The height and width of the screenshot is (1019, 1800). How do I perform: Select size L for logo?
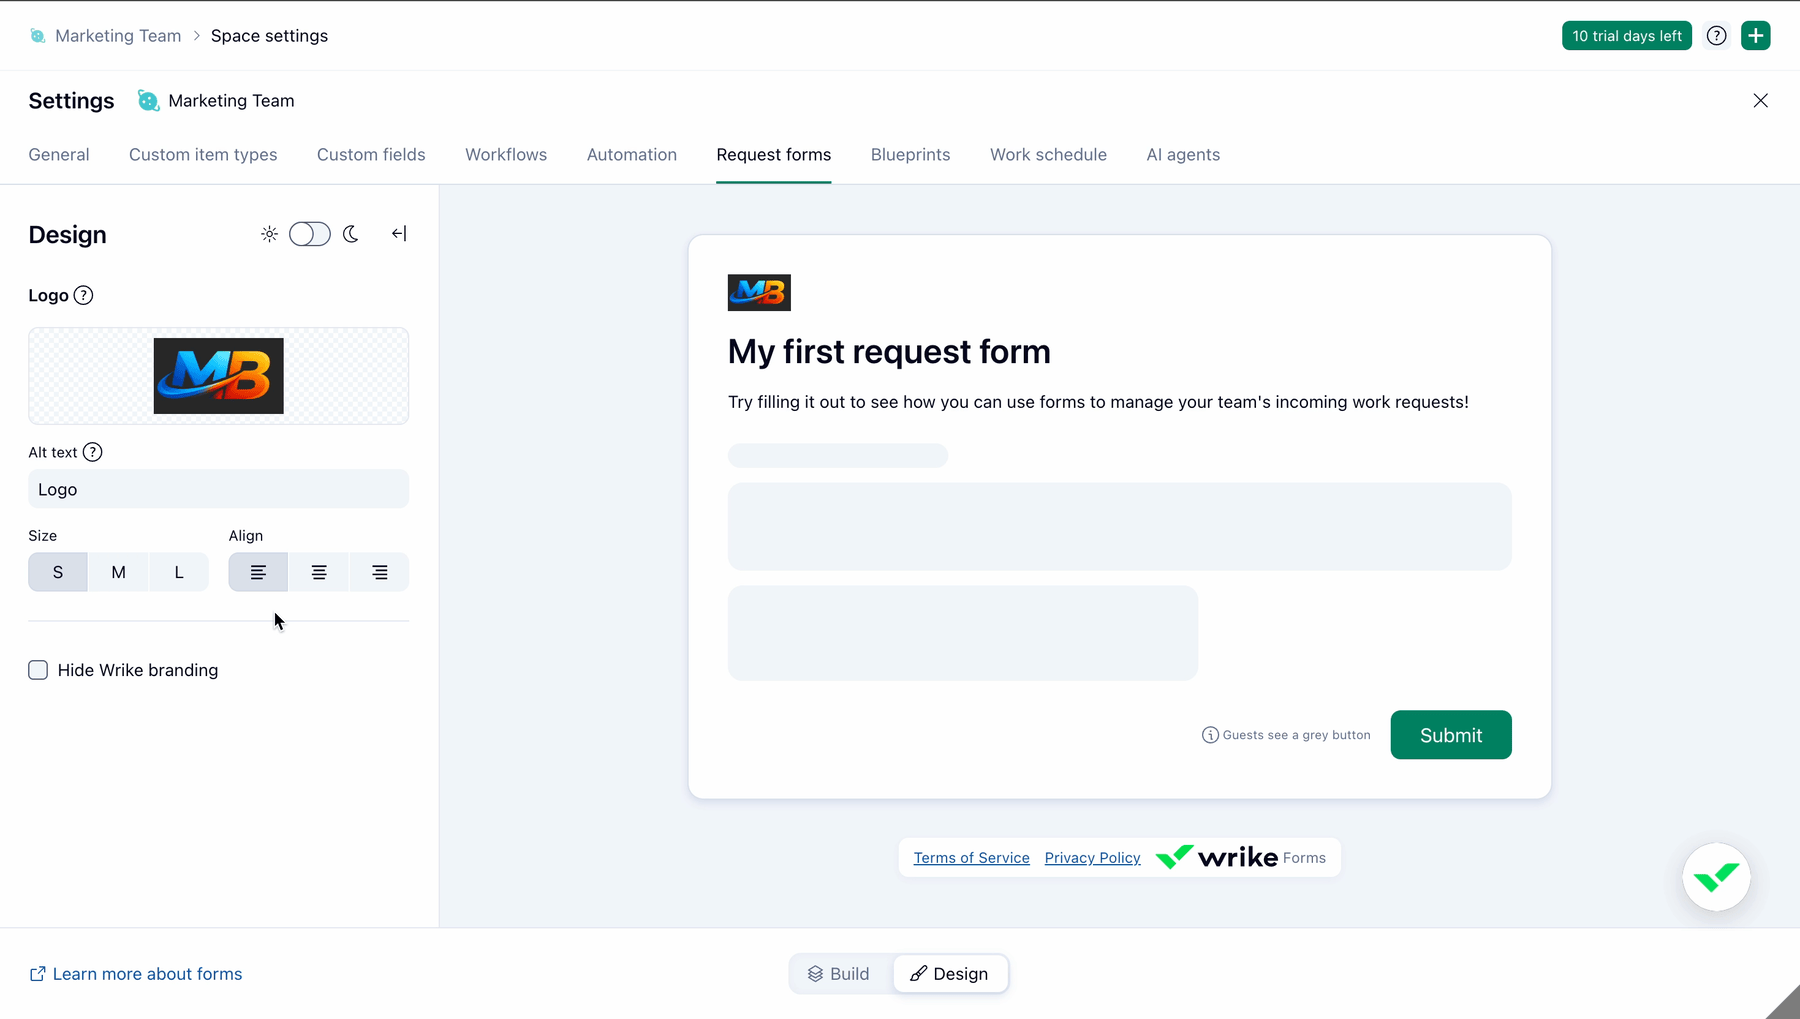[x=179, y=572]
